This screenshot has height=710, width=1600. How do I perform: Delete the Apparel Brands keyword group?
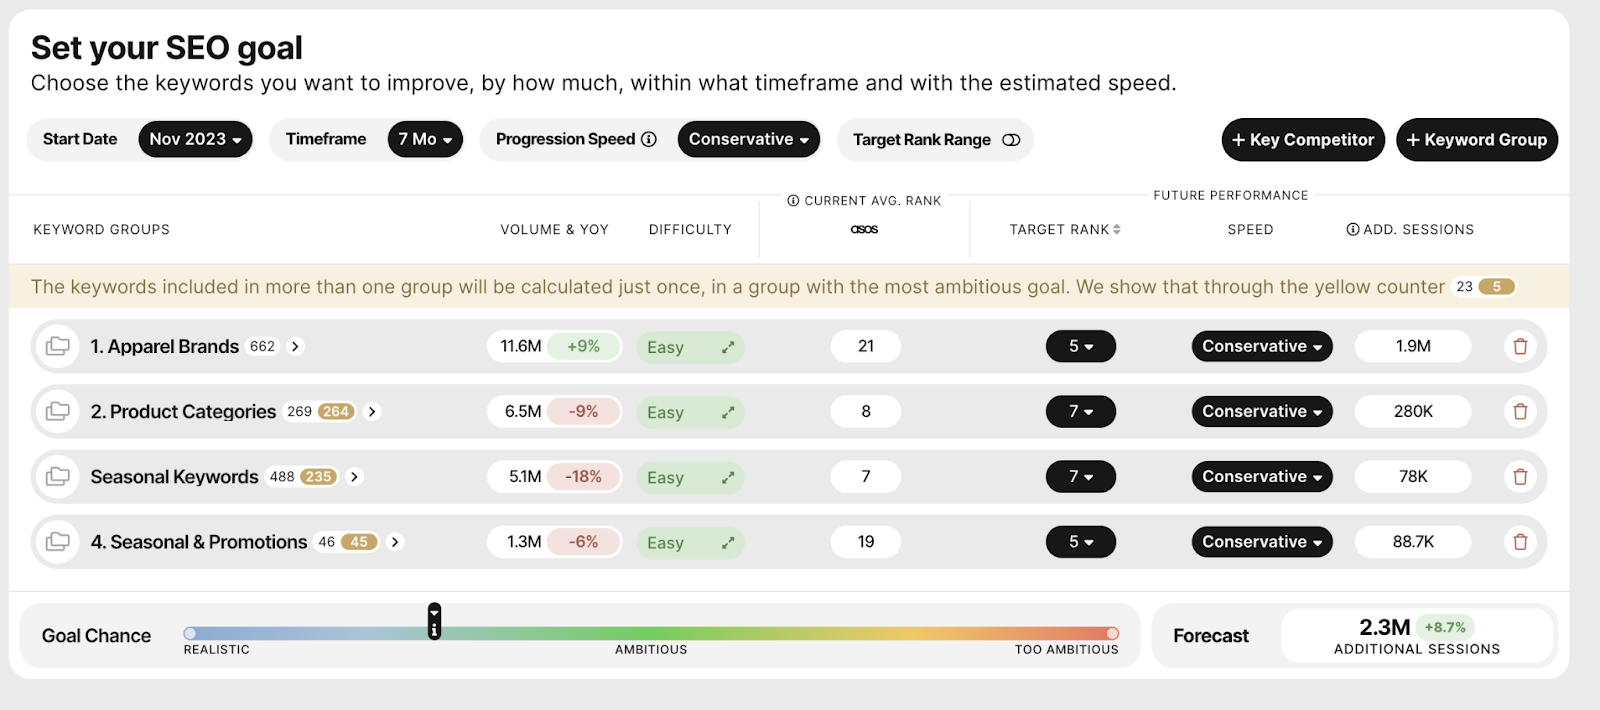1520,347
